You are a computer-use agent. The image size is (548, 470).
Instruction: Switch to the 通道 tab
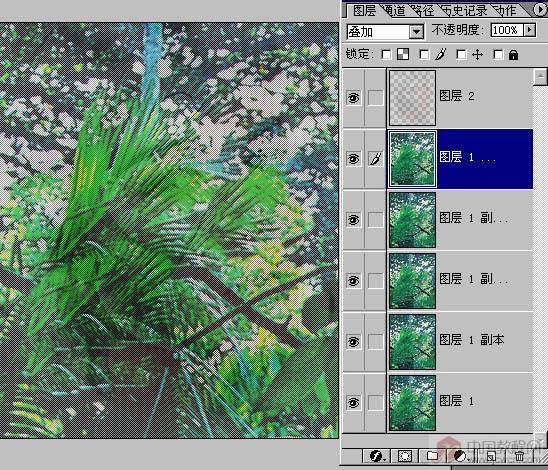pos(394,10)
